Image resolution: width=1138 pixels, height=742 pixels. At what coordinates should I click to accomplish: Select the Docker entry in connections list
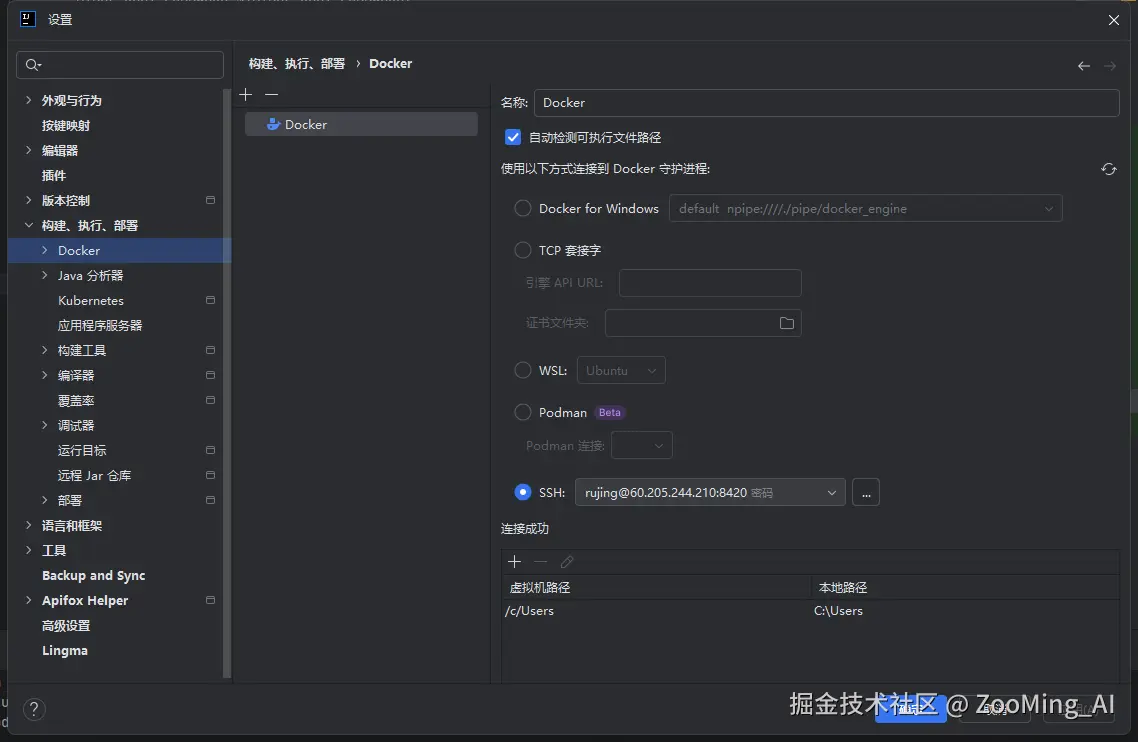pyautogui.click(x=361, y=124)
